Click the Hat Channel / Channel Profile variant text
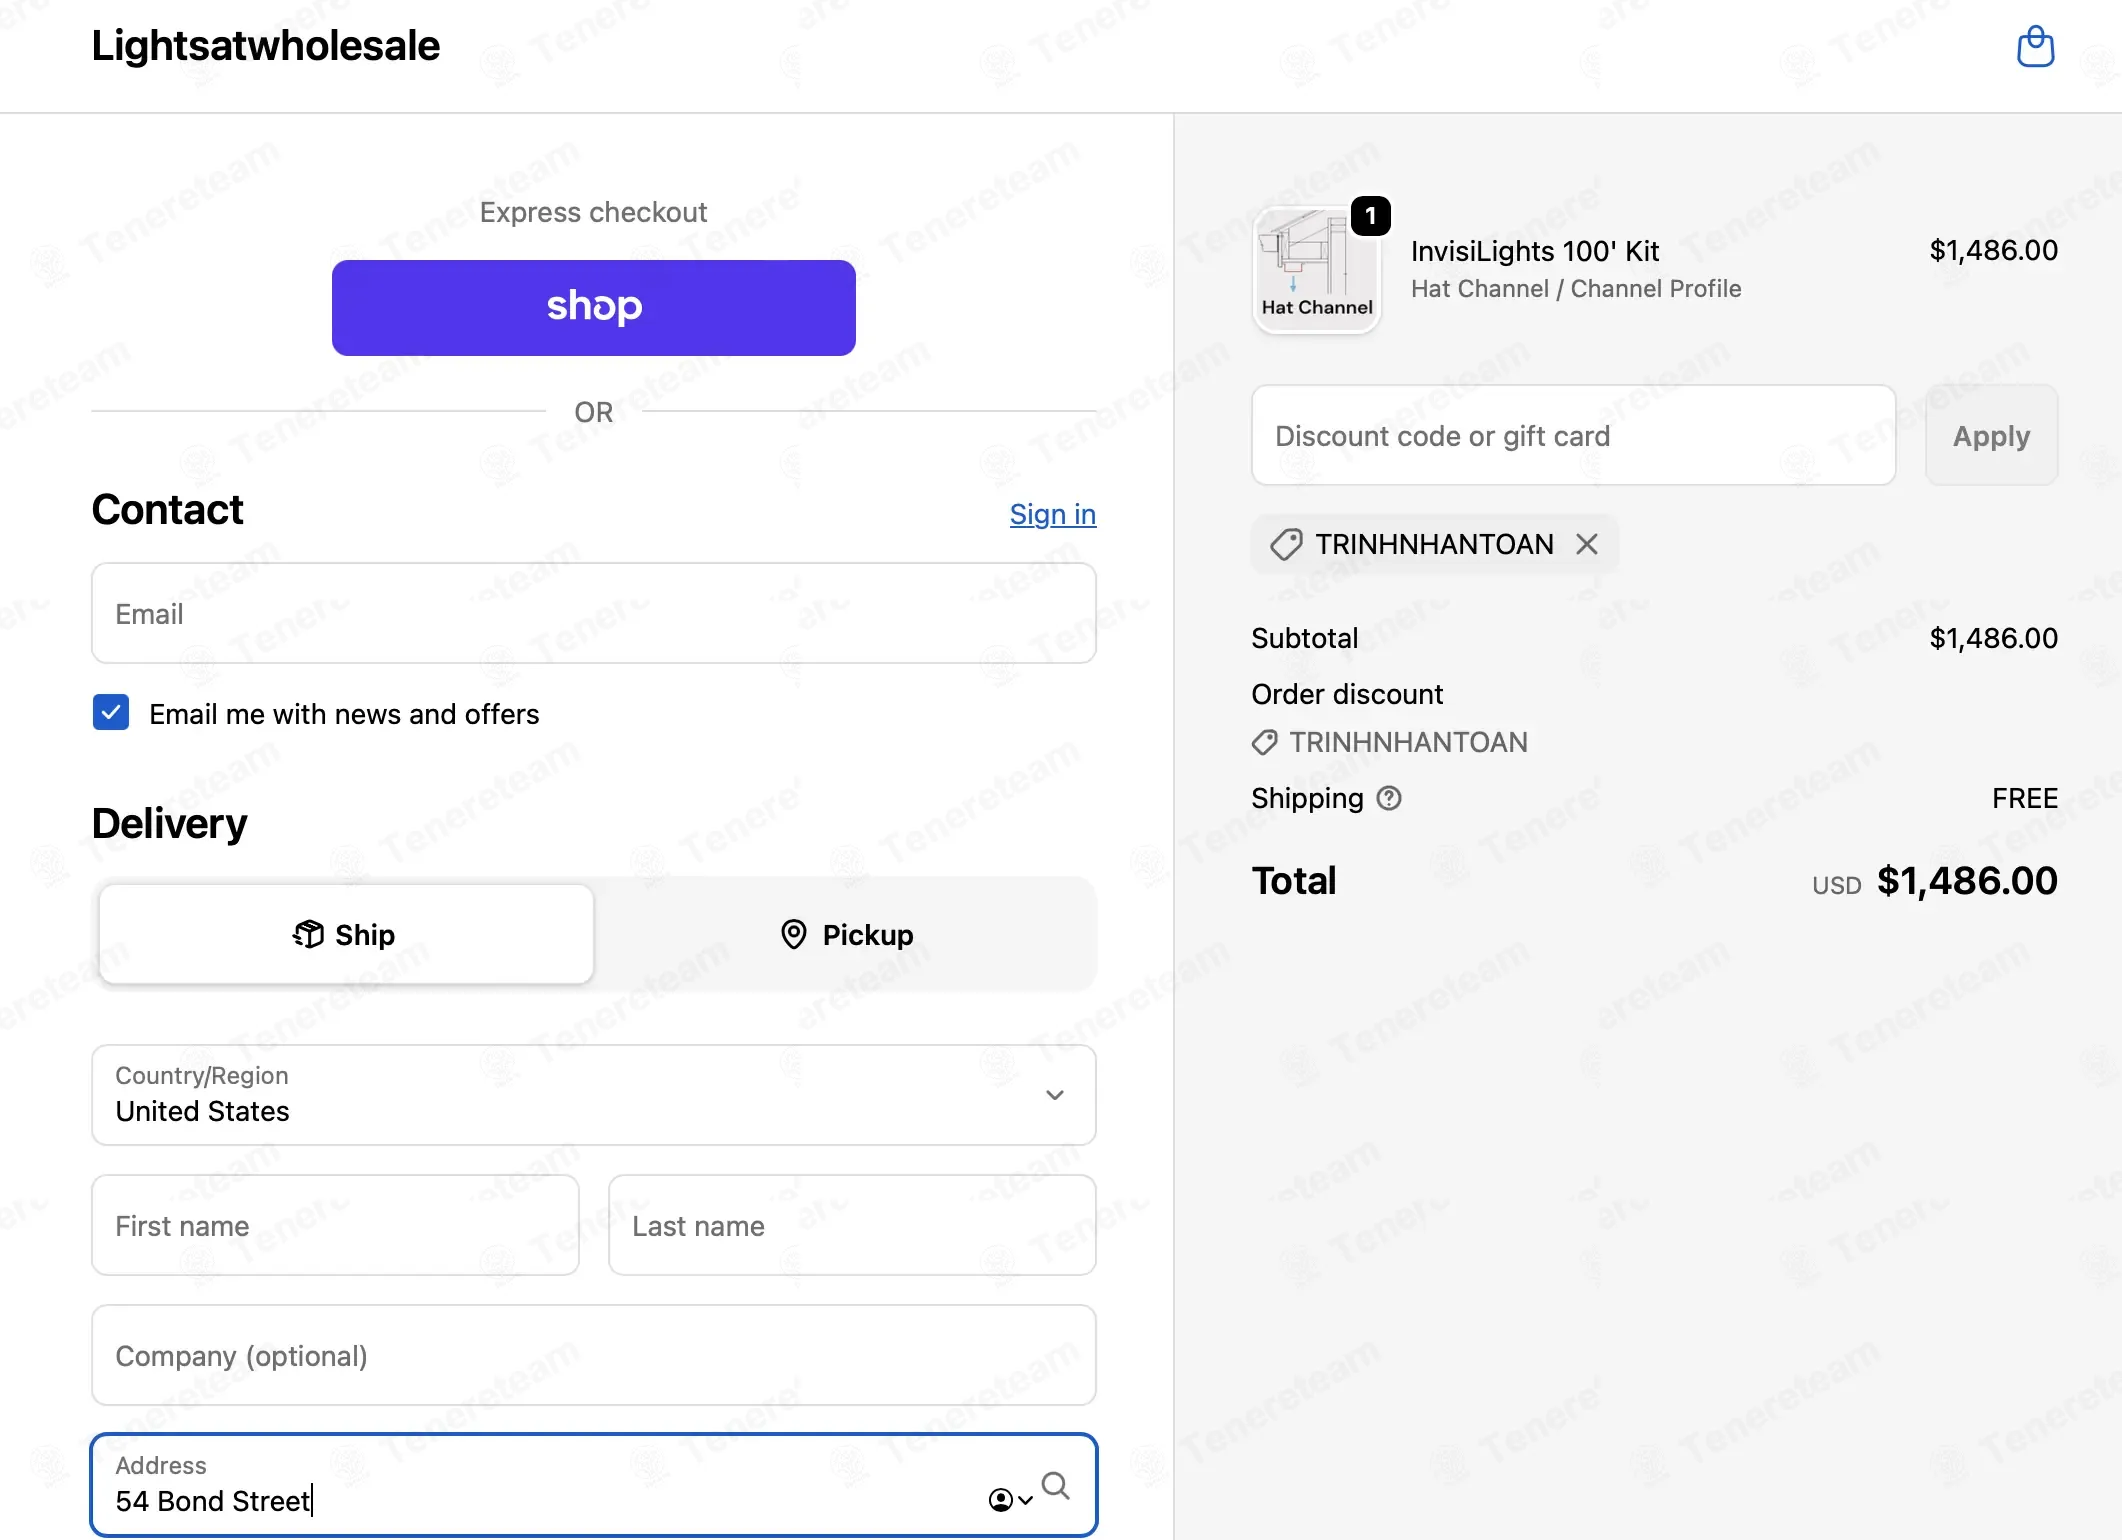 tap(1576, 289)
